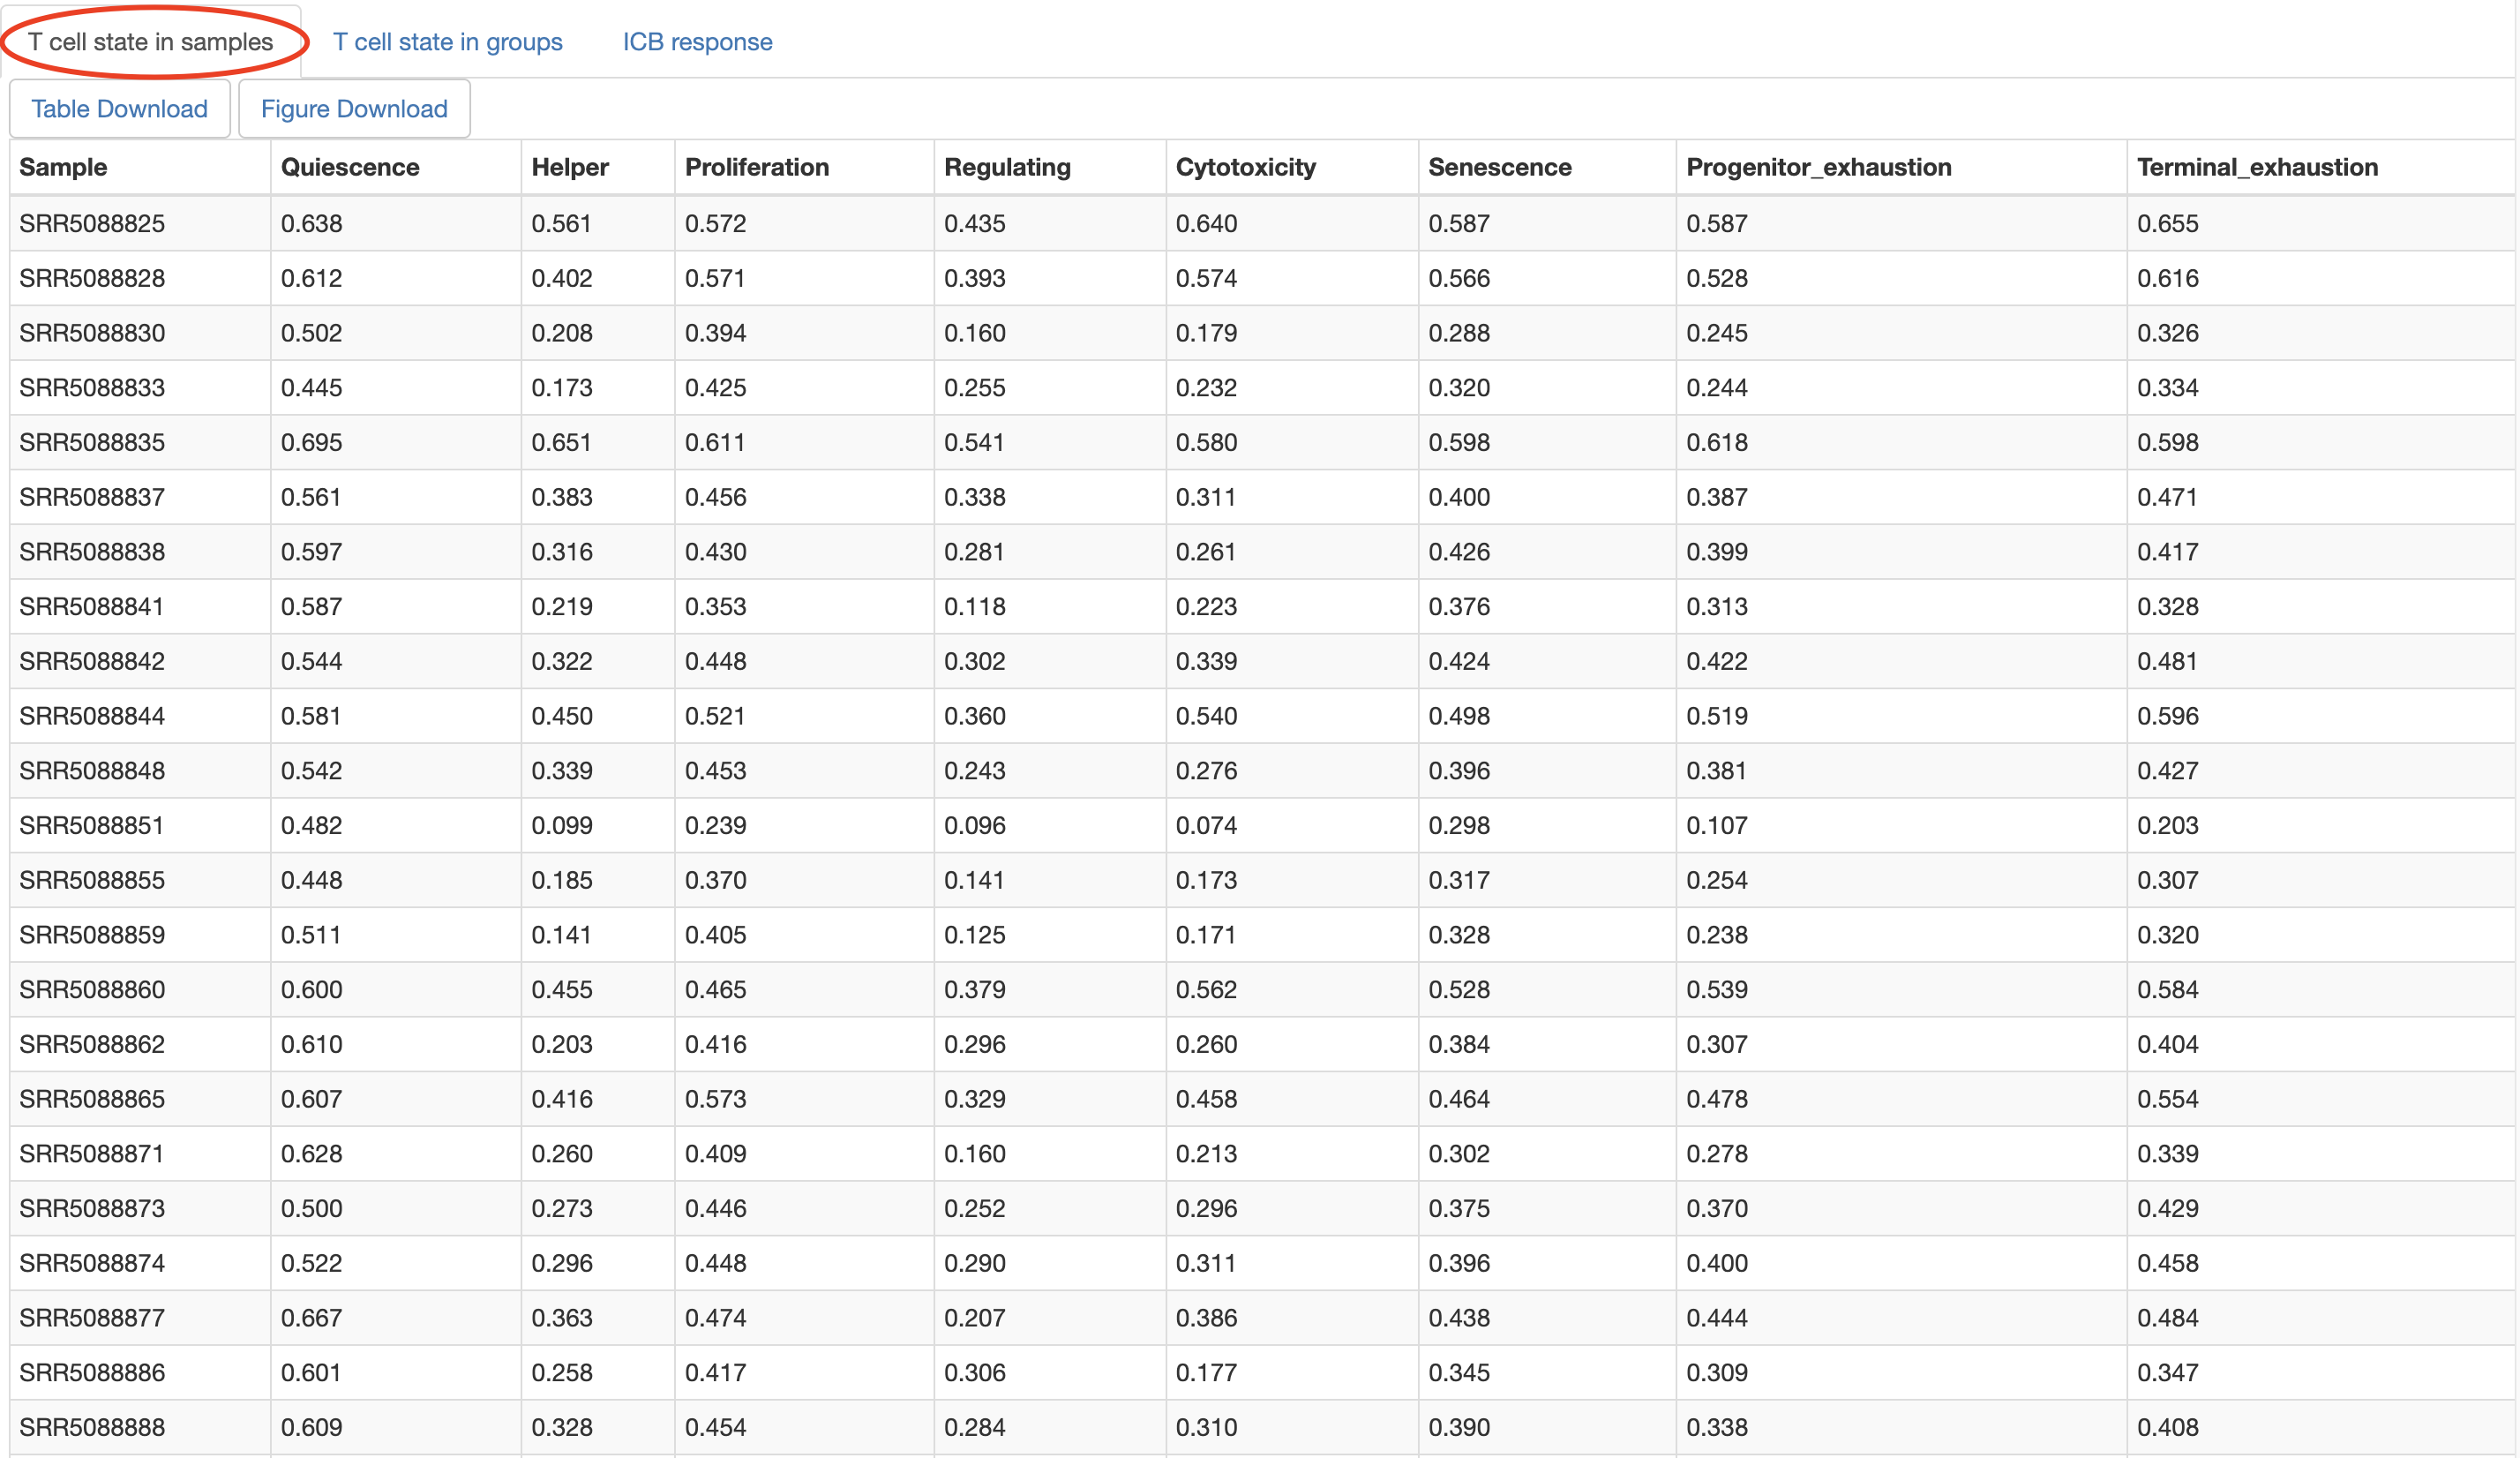This screenshot has width=2520, height=1458.
Task: Switch to T cell state in groups tab
Action: pyautogui.click(x=447, y=42)
